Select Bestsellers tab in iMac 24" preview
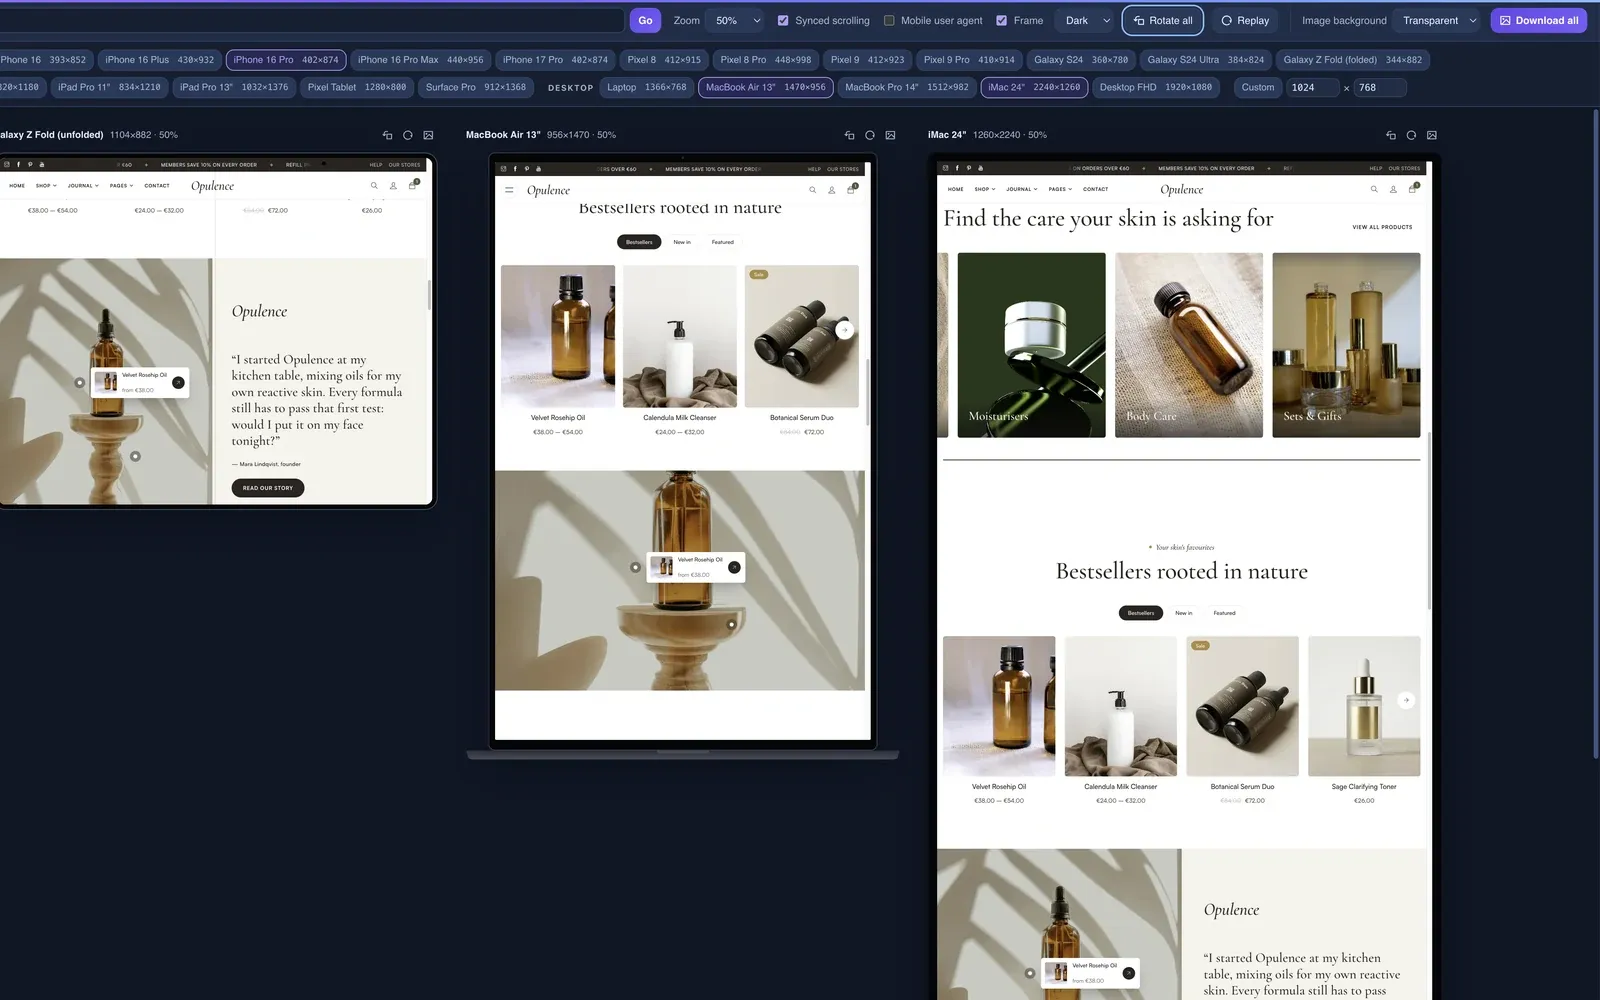The image size is (1600, 1000). pos(1141,613)
